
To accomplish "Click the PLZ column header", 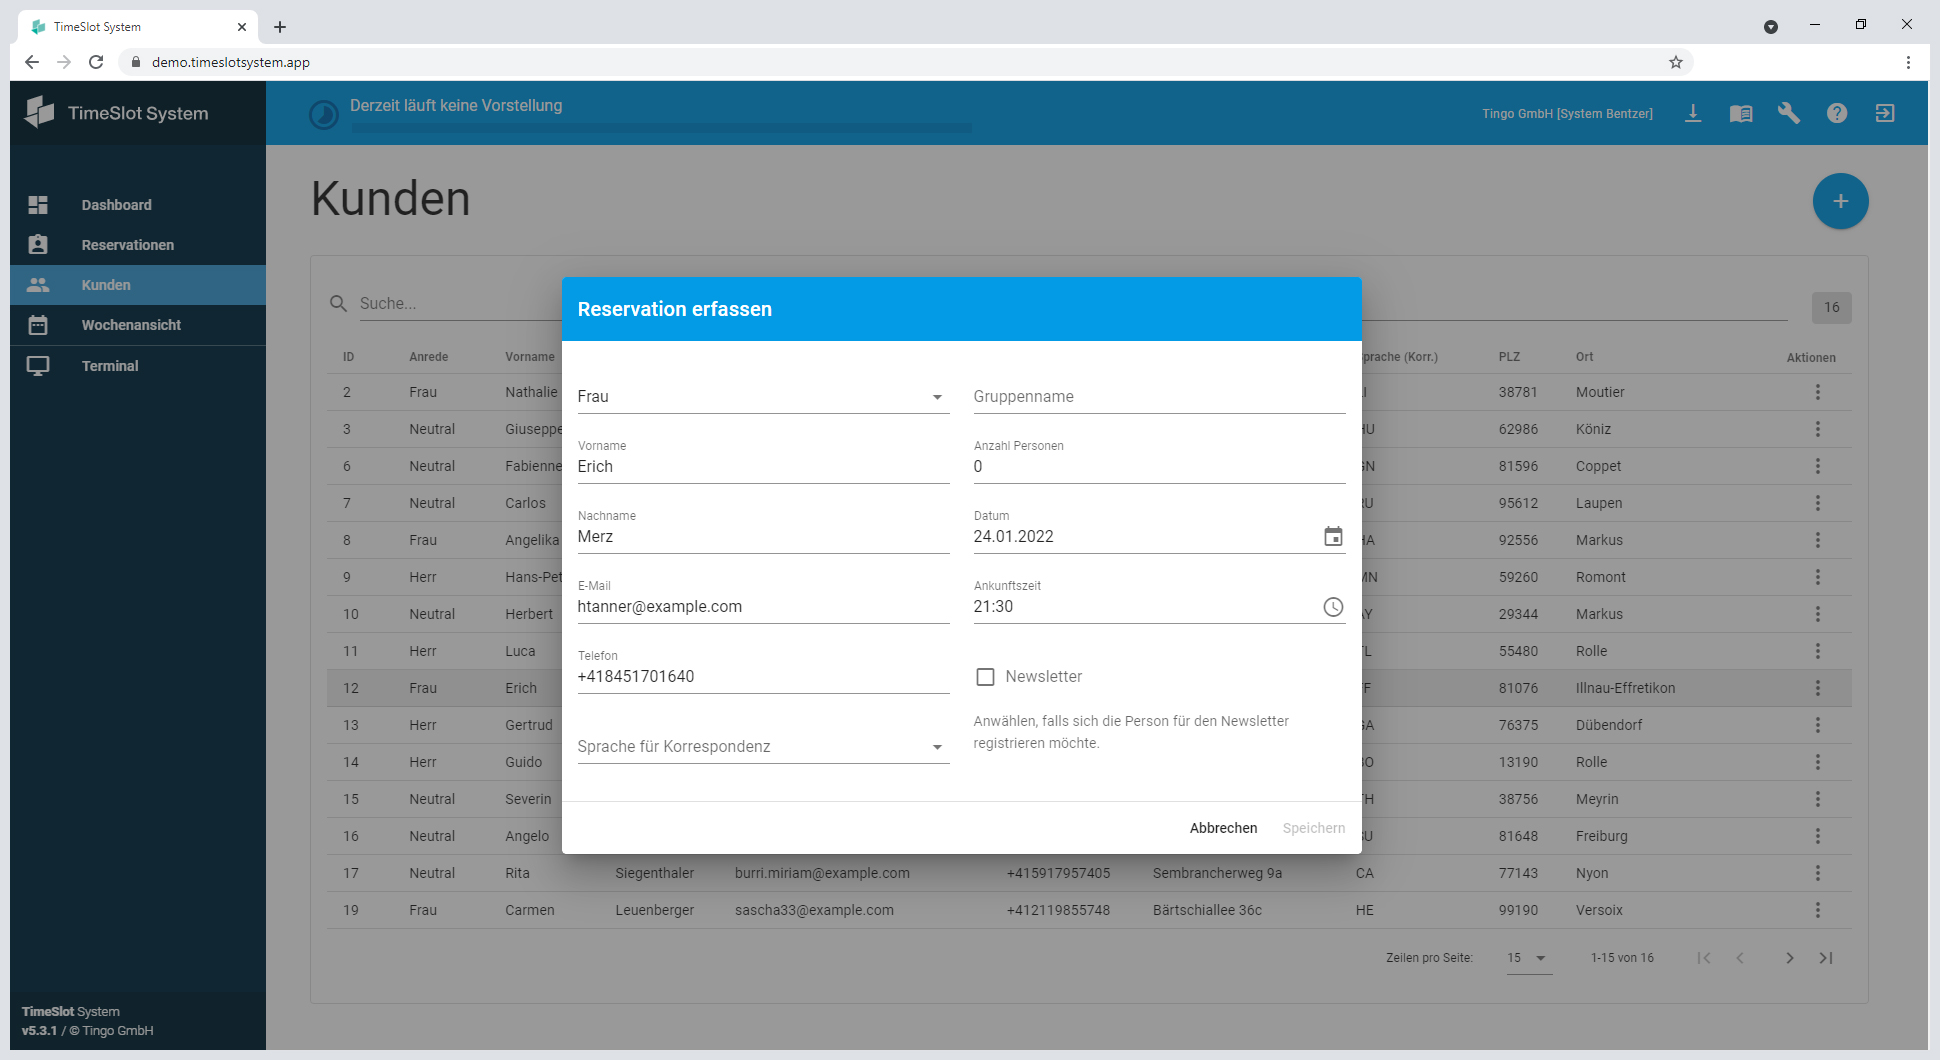I will coord(1509,357).
